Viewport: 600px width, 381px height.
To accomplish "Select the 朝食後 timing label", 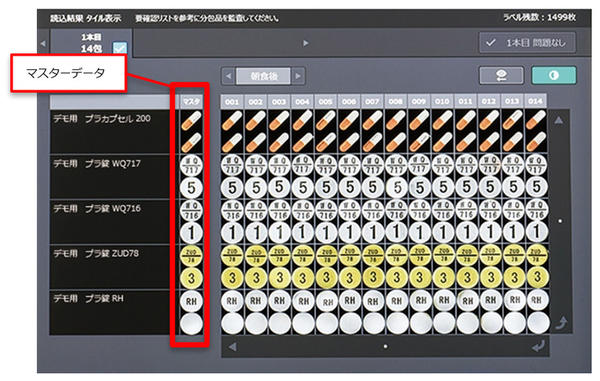I will pyautogui.click(x=264, y=76).
